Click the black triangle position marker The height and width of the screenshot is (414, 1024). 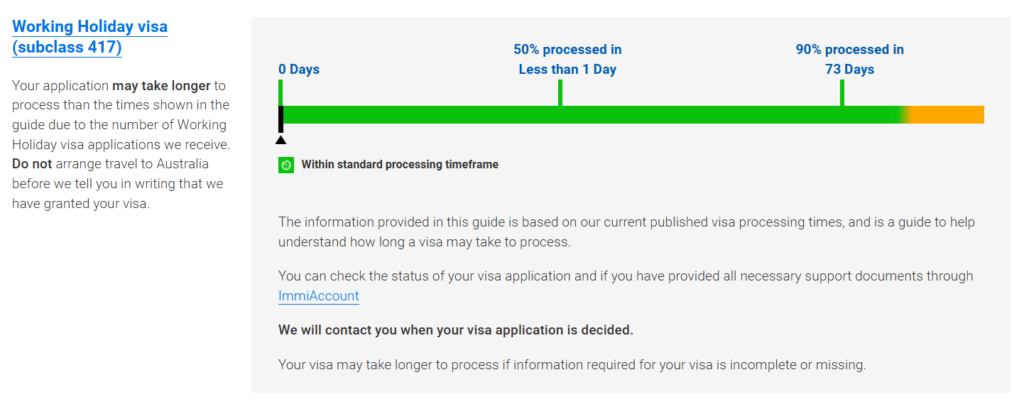pyautogui.click(x=280, y=139)
